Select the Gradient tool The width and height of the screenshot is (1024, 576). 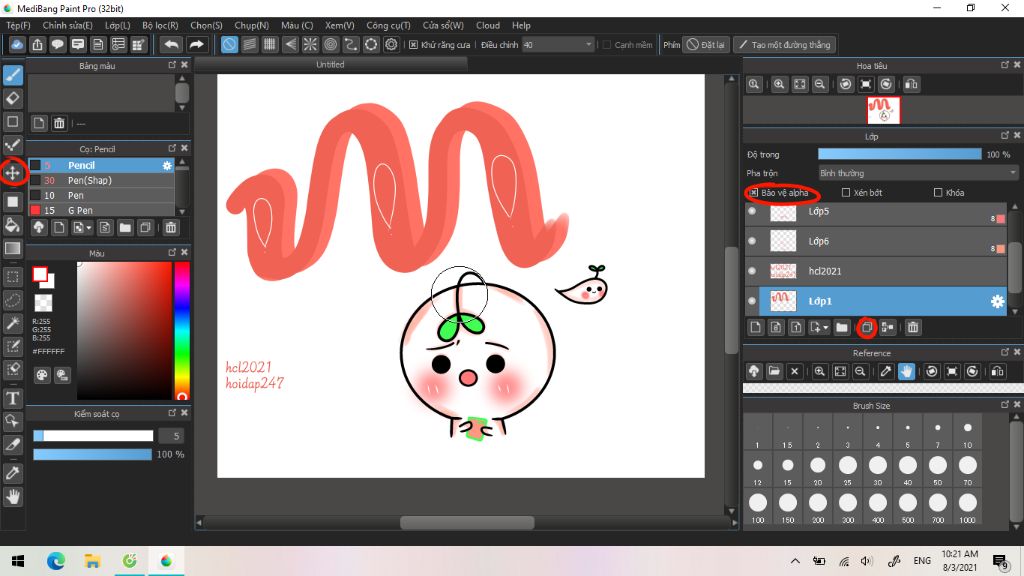tap(13, 248)
